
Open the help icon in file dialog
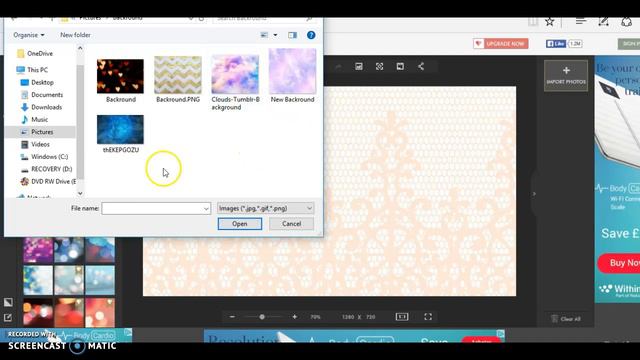point(311,35)
